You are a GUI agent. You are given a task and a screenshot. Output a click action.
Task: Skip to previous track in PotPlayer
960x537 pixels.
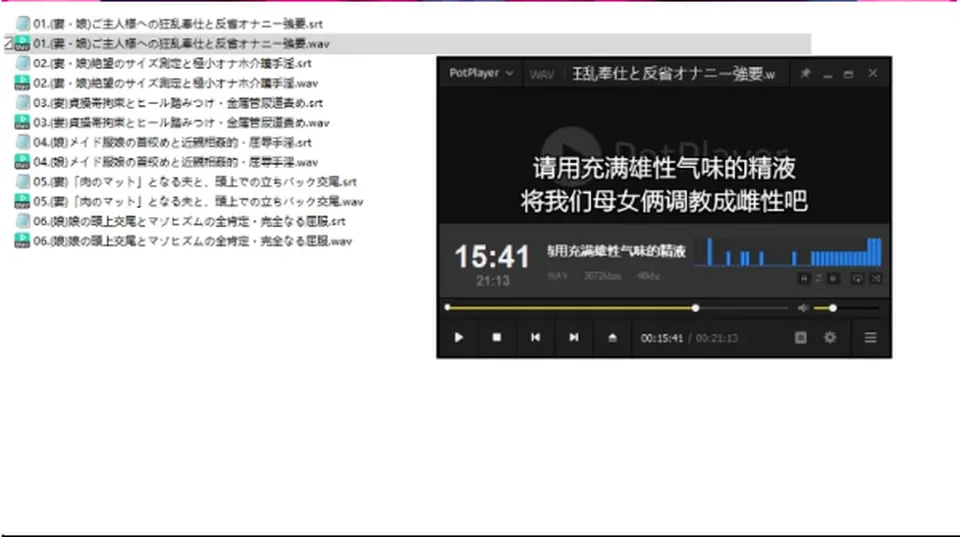point(535,337)
